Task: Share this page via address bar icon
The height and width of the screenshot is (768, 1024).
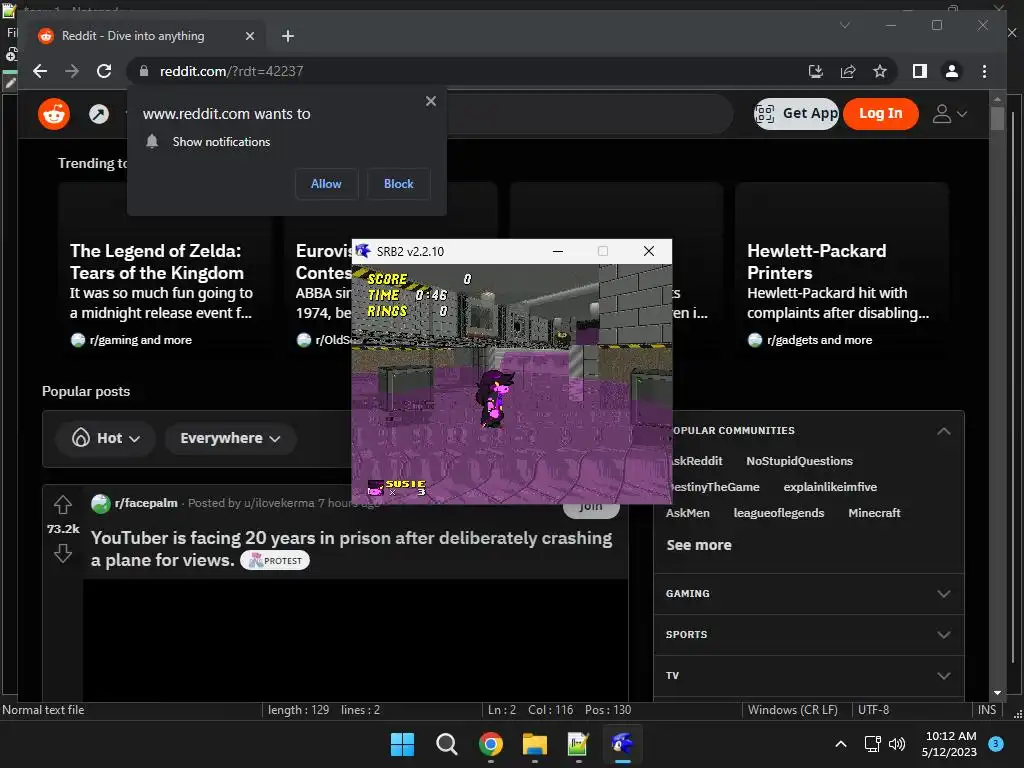Action: click(x=848, y=71)
